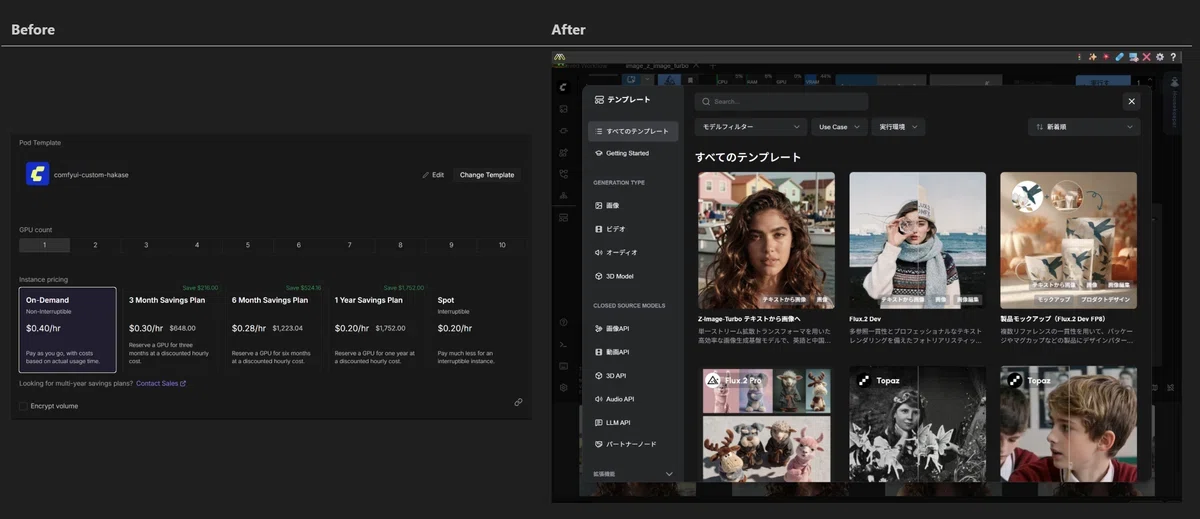Open the Contact Sales link
Image resolution: width=1200 pixels, height=519 pixels.
pos(161,383)
